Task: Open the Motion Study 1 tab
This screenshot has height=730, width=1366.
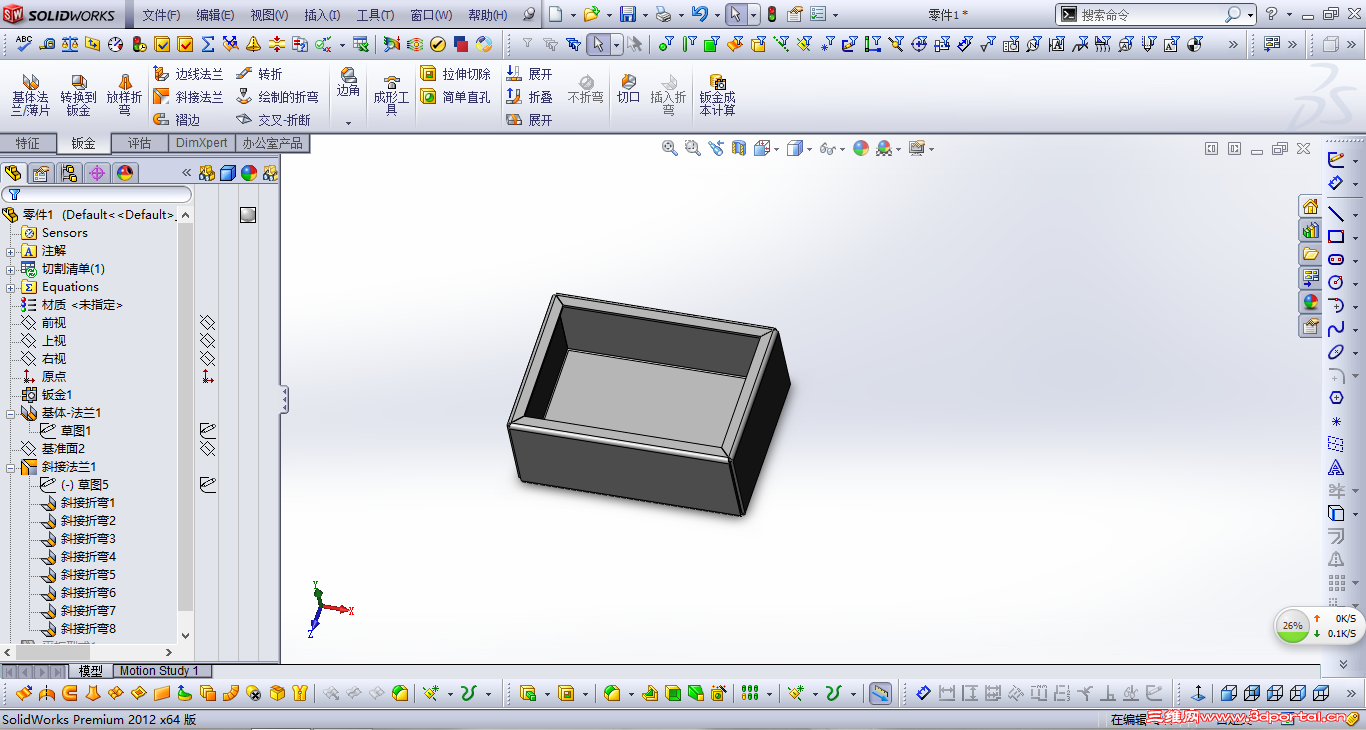Action: pos(159,671)
